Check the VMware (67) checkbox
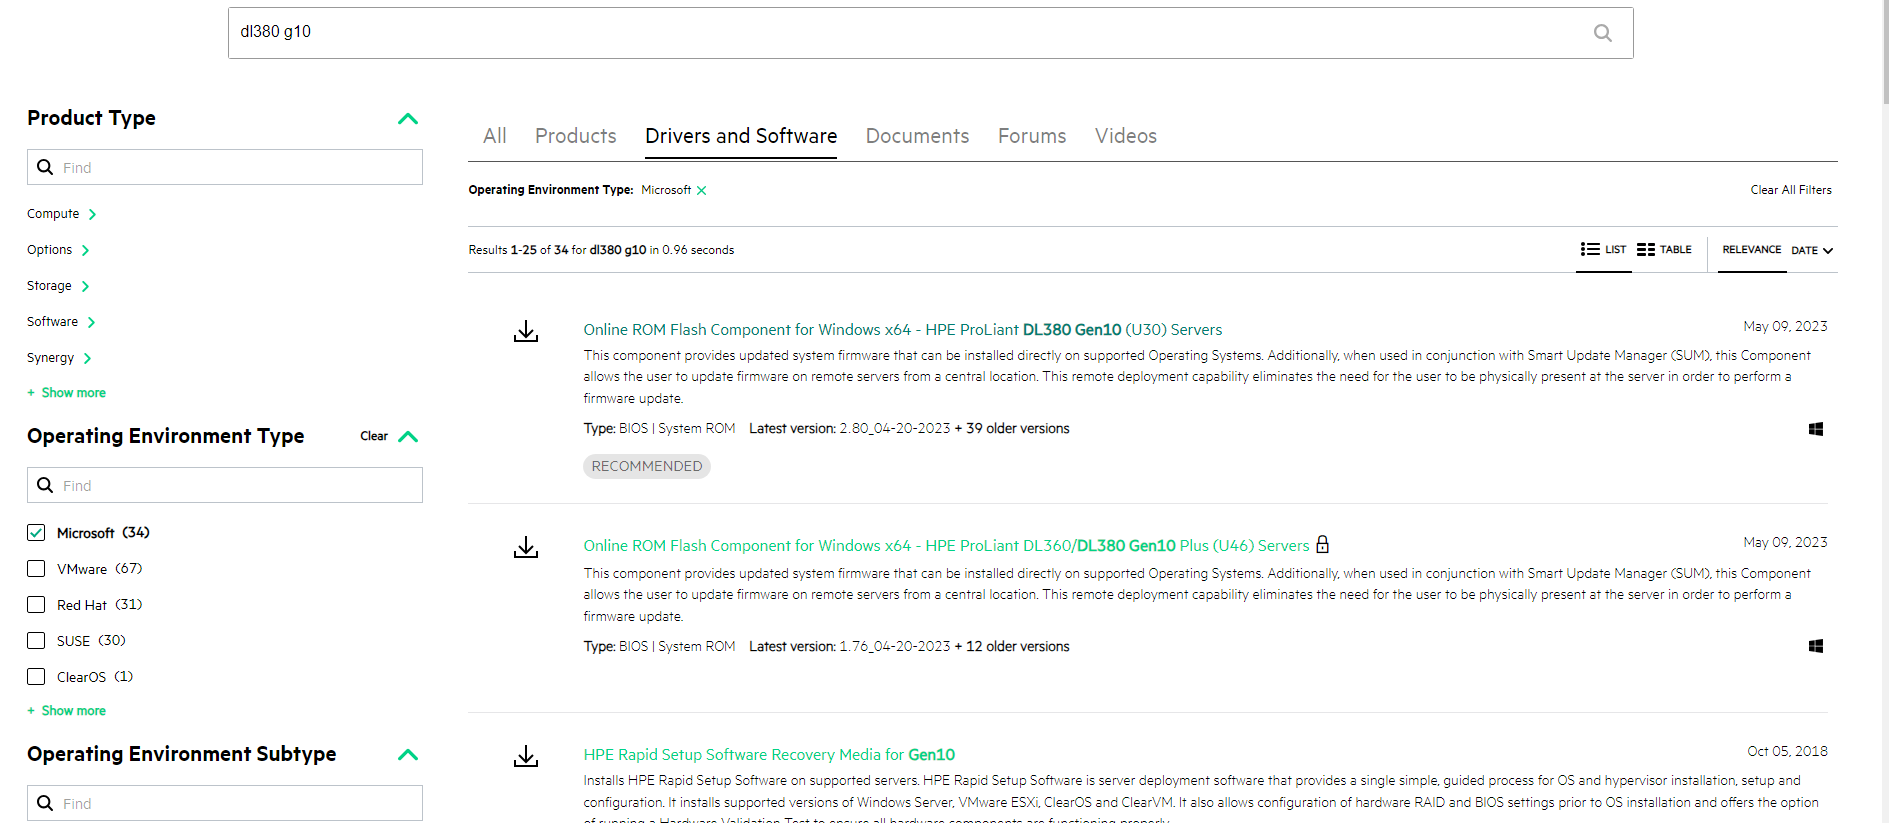This screenshot has height=823, width=1889. click(x=36, y=569)
